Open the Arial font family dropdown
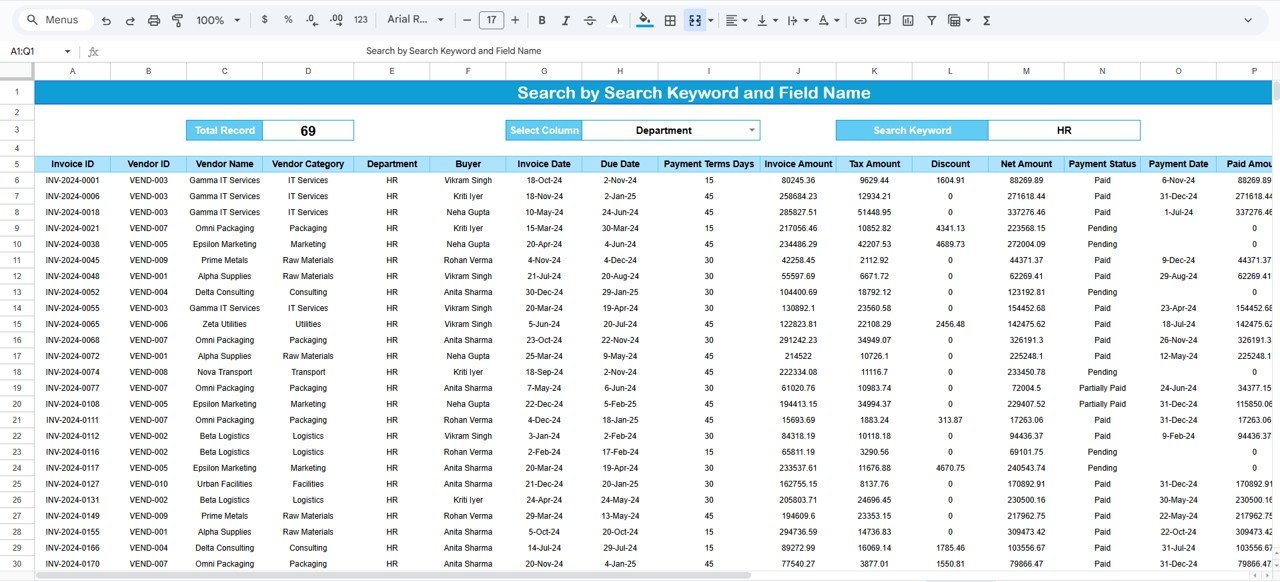Image resolution: width=1280 pixels, height=582 pixels. tap(415, 20)
